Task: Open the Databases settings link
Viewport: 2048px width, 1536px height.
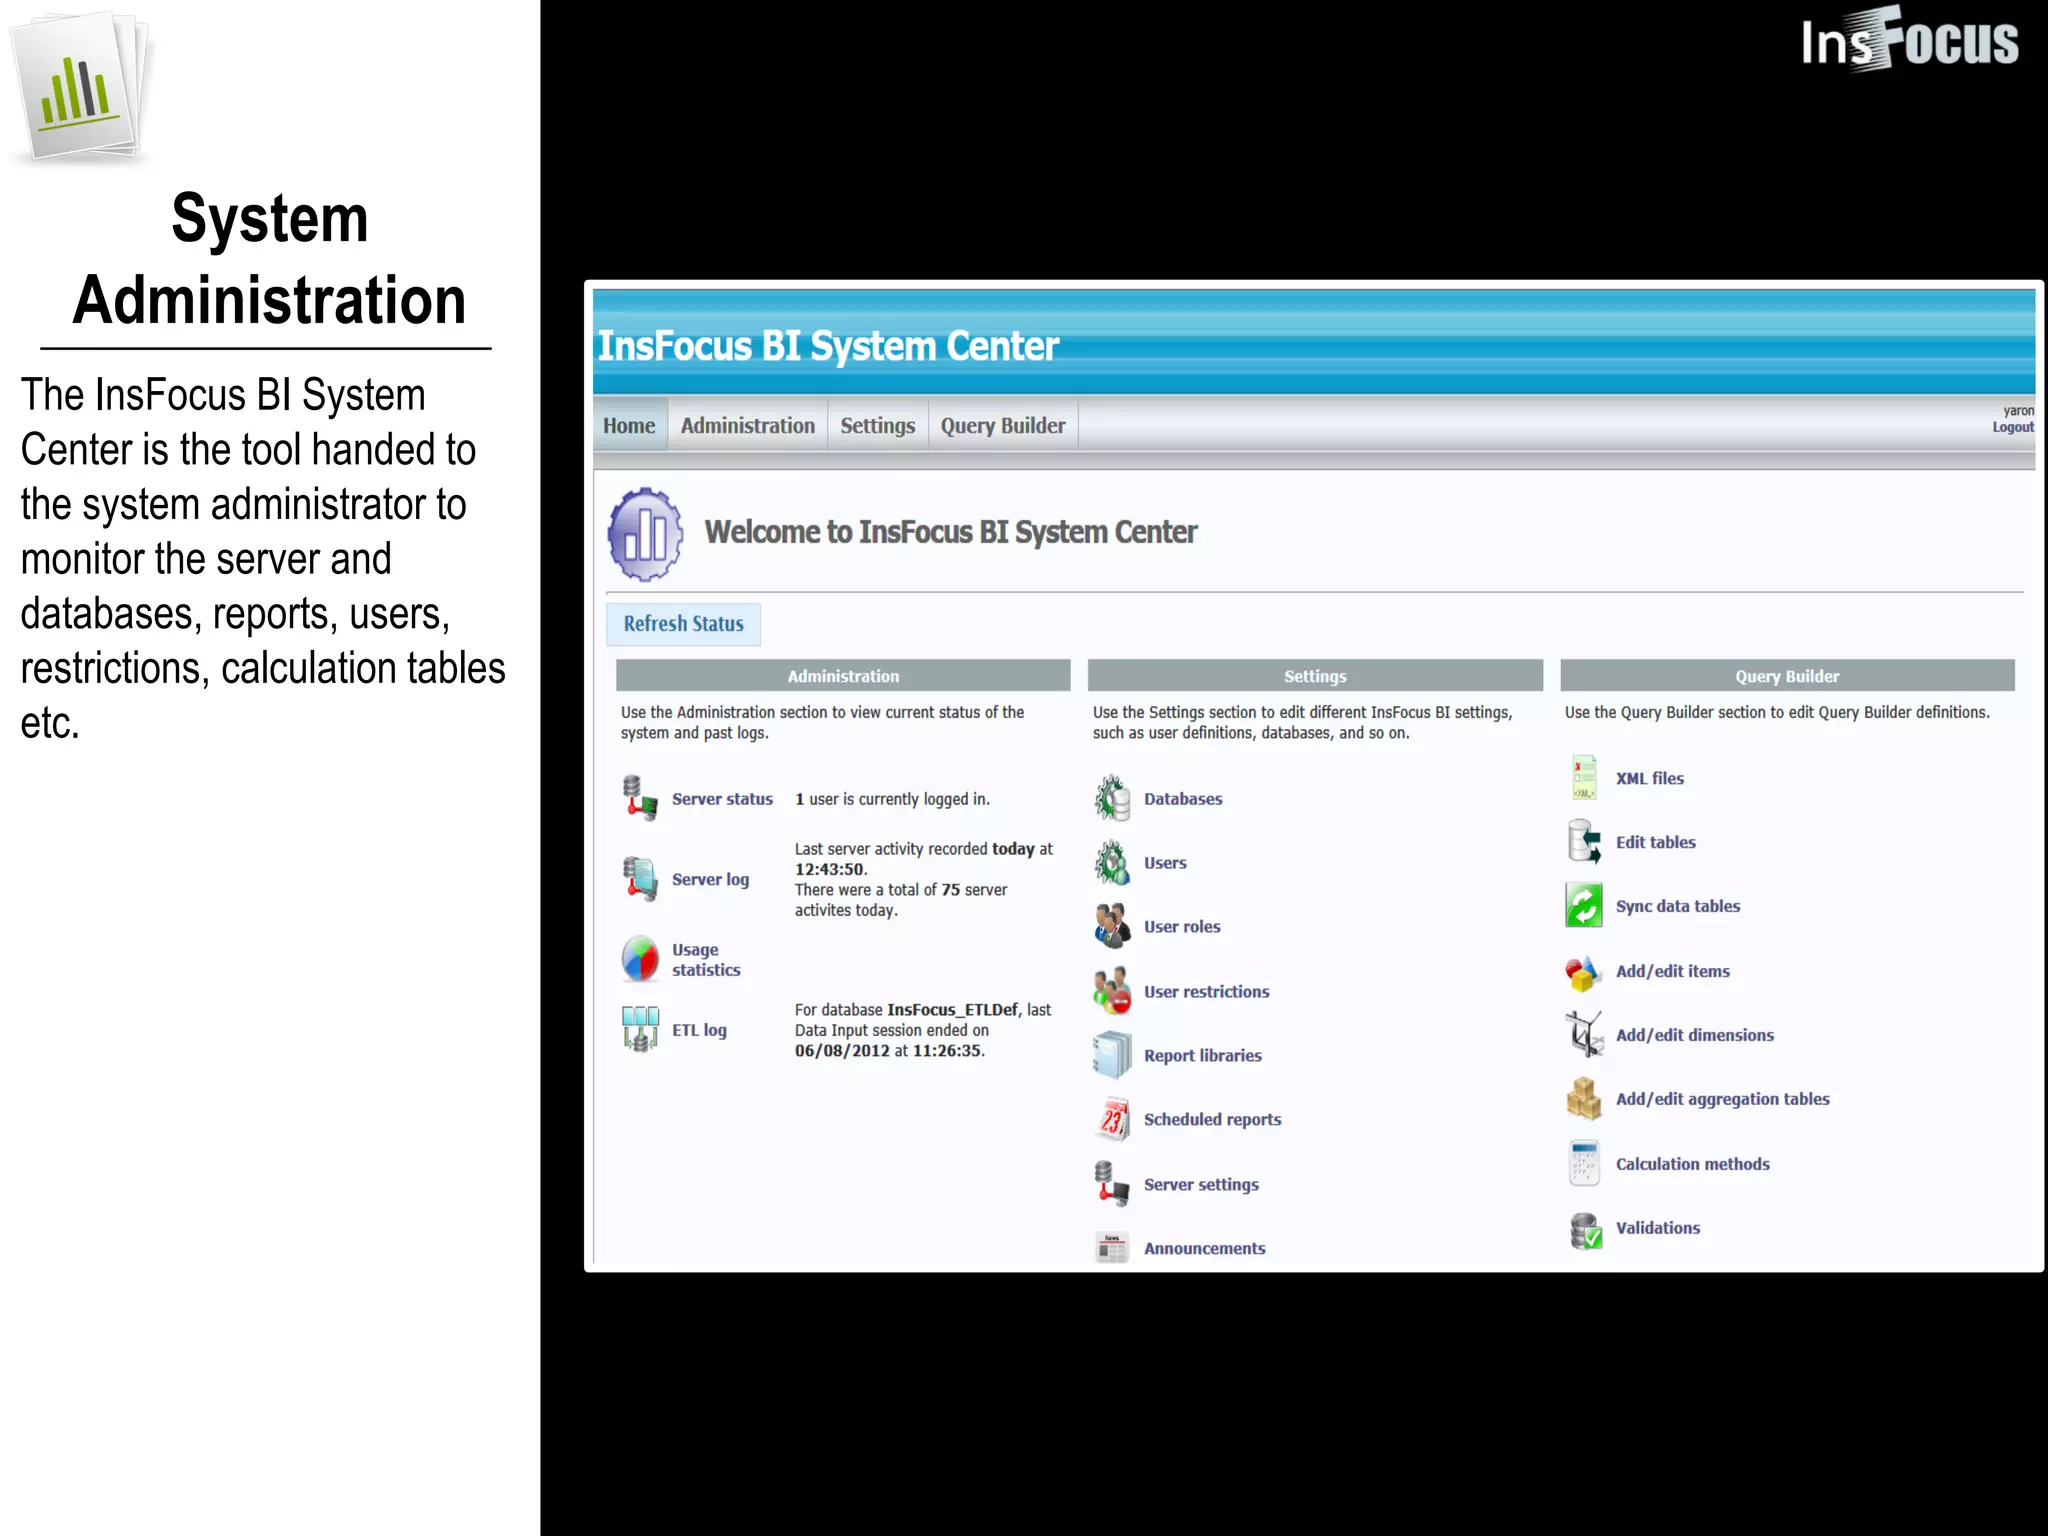Action: tap(1183, 799)
